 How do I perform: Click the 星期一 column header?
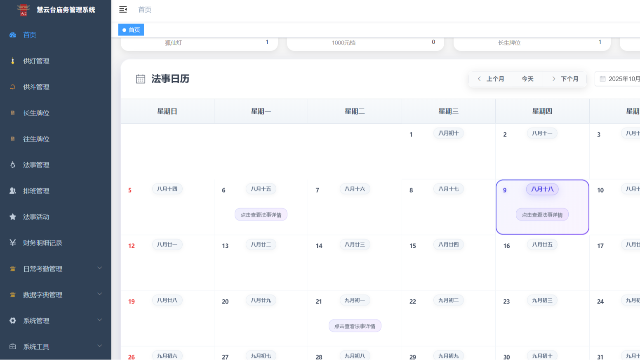261,111
